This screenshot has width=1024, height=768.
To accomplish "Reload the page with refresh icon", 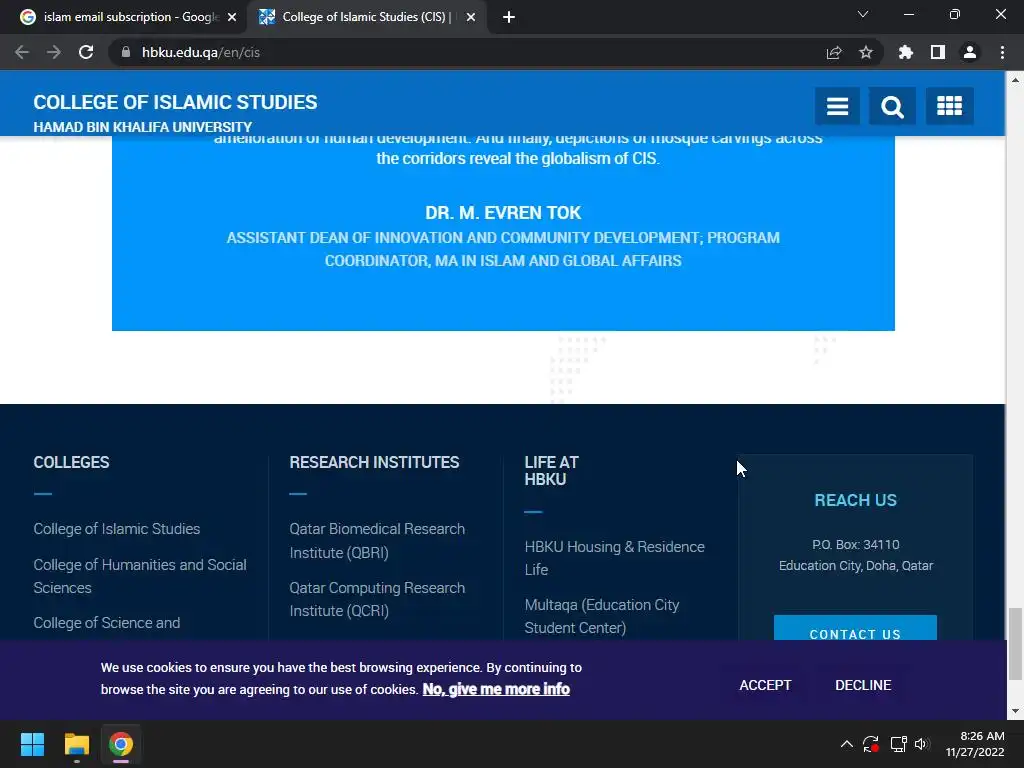I will coord(86,52).
